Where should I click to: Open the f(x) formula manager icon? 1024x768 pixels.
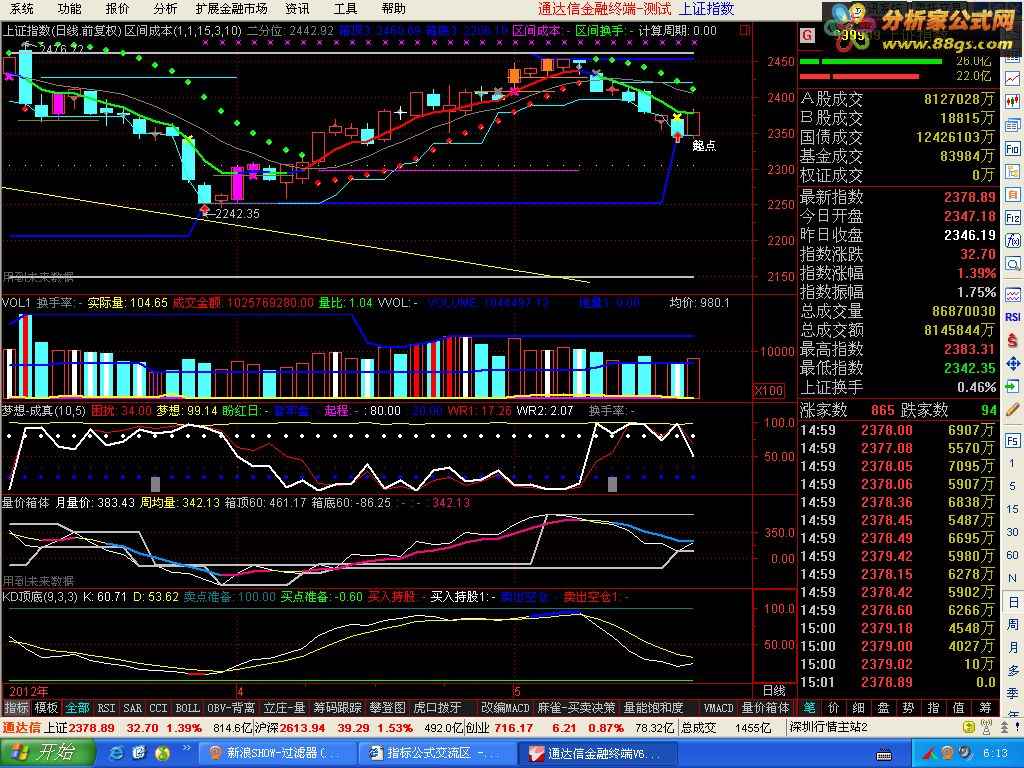pos(1012,241)
